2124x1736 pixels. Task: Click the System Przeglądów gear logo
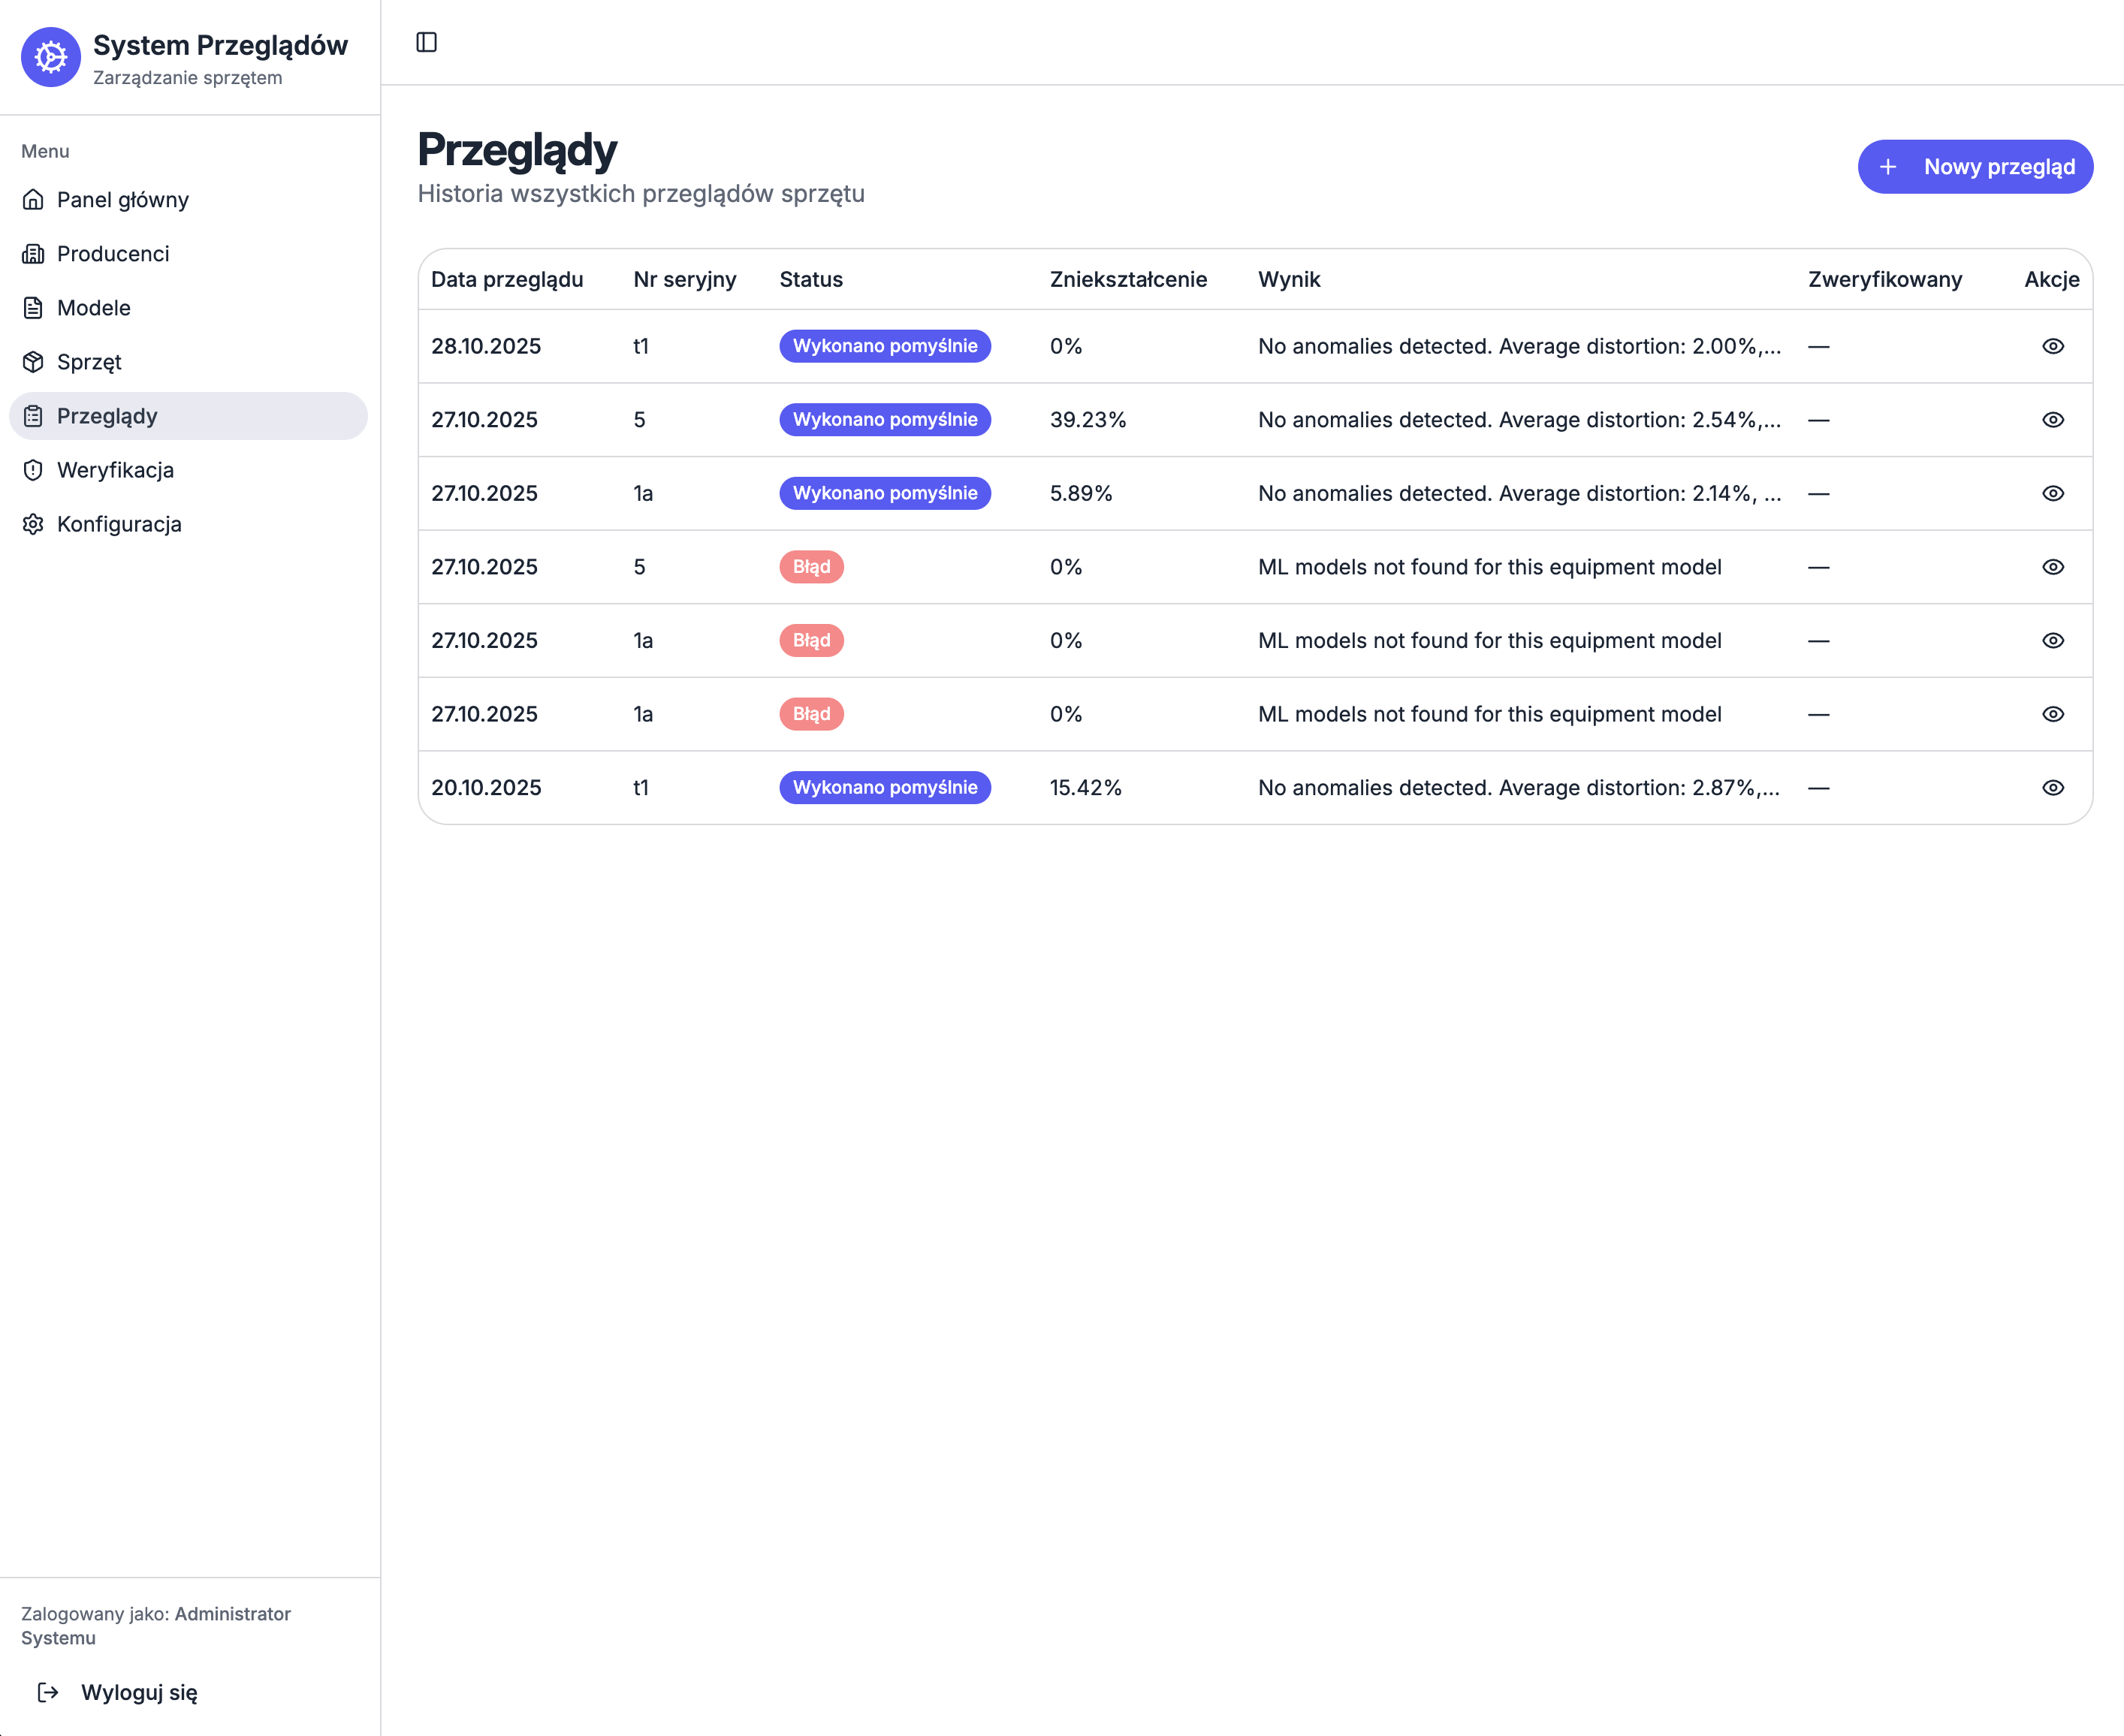tap(50, 57)
